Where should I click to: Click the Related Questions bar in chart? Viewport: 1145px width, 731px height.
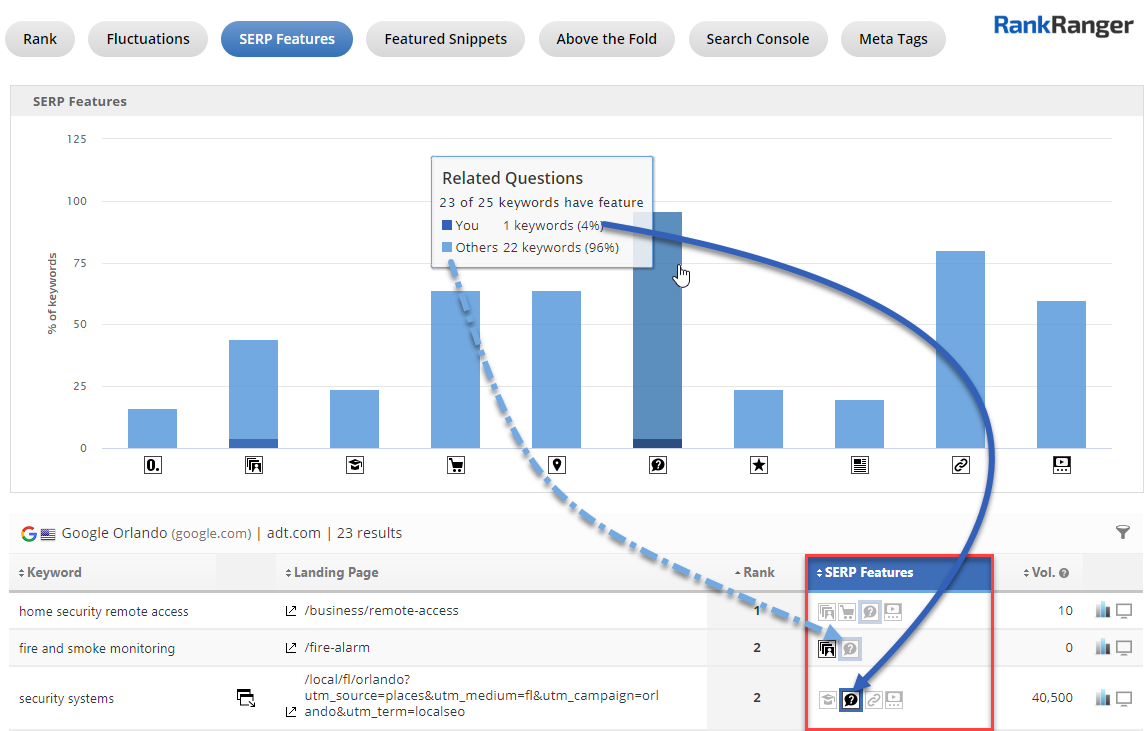[x=657, y=330]
